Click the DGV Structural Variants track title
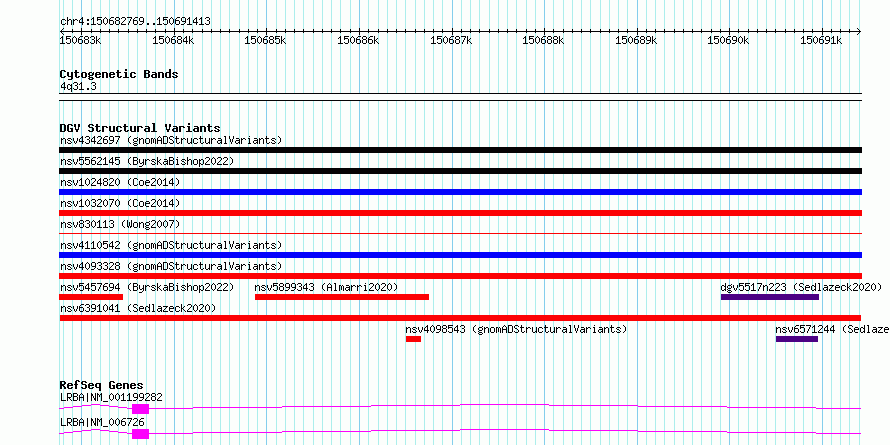This screenshot has height=445, width=890. point(140,128)
